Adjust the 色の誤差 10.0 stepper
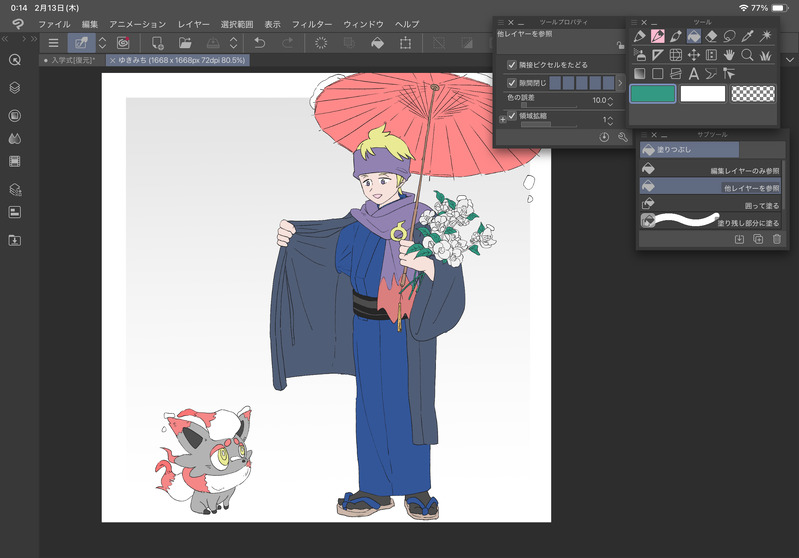This screenshot has height=558, width=799. pos(610,100)
